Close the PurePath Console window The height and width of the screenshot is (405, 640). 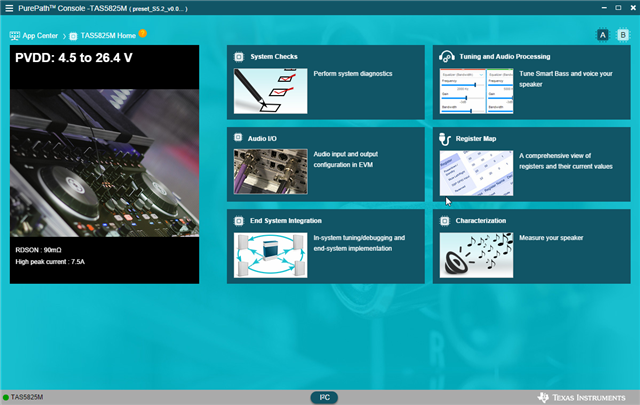pos(633,8)
